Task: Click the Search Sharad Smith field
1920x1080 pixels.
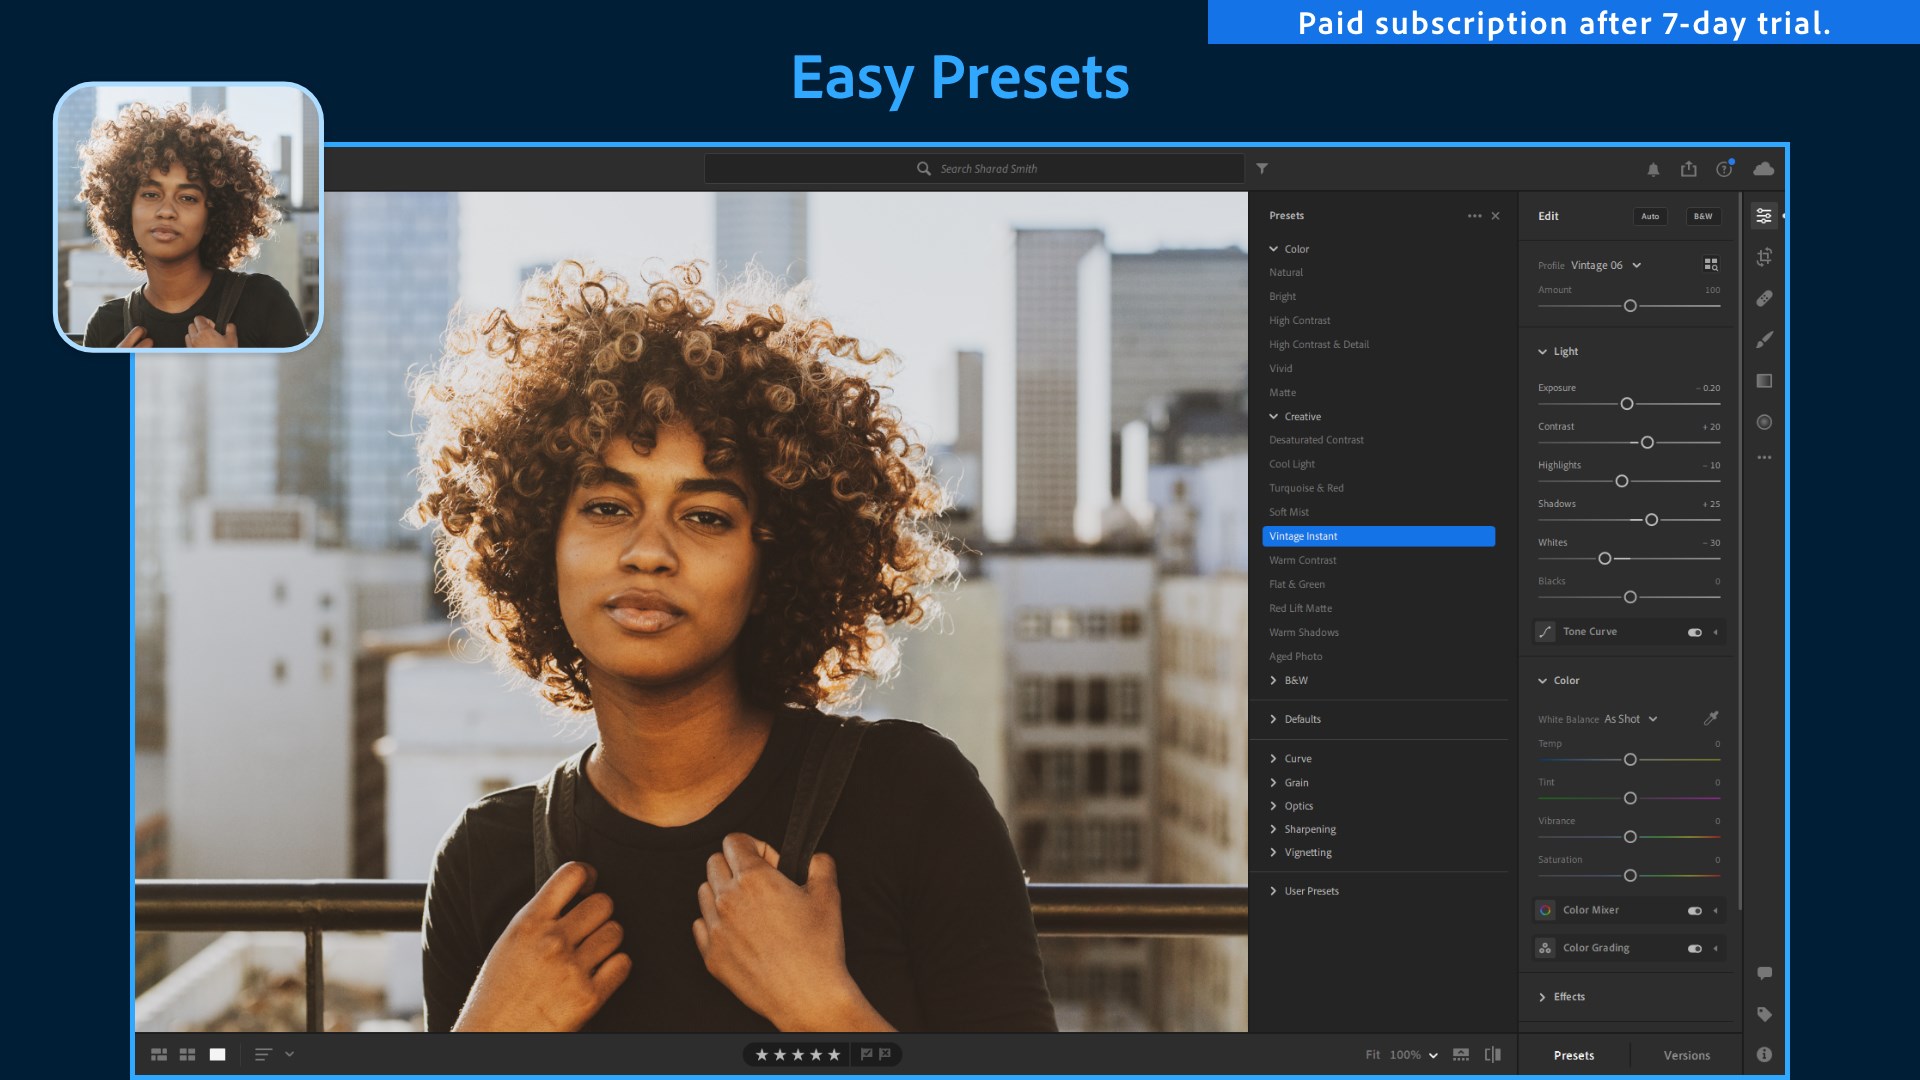Action: click(x=975, y=169)
